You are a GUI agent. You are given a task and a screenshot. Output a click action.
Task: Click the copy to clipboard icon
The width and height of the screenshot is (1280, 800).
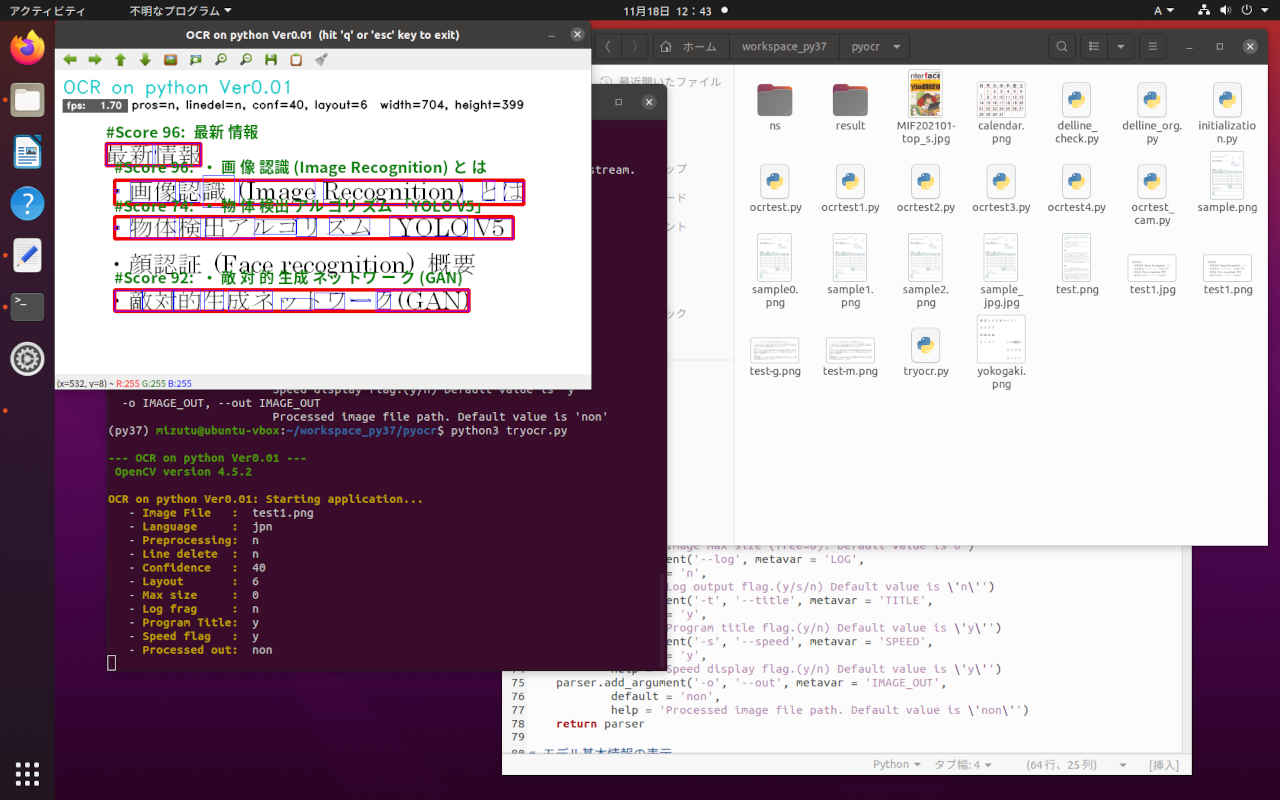point(296,60)
